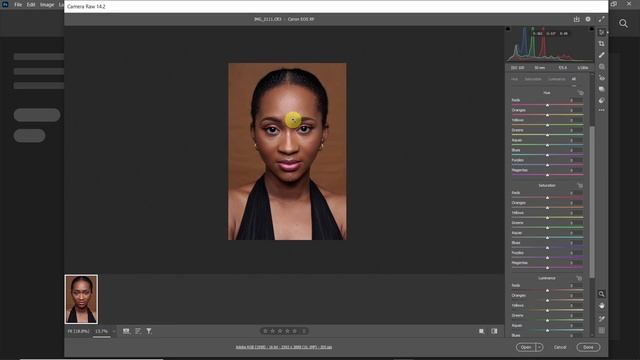Viewport: 640px width, 360px height.
Task: Activate Saturation targeted adjustment tool icon
Action: point(580,185)
